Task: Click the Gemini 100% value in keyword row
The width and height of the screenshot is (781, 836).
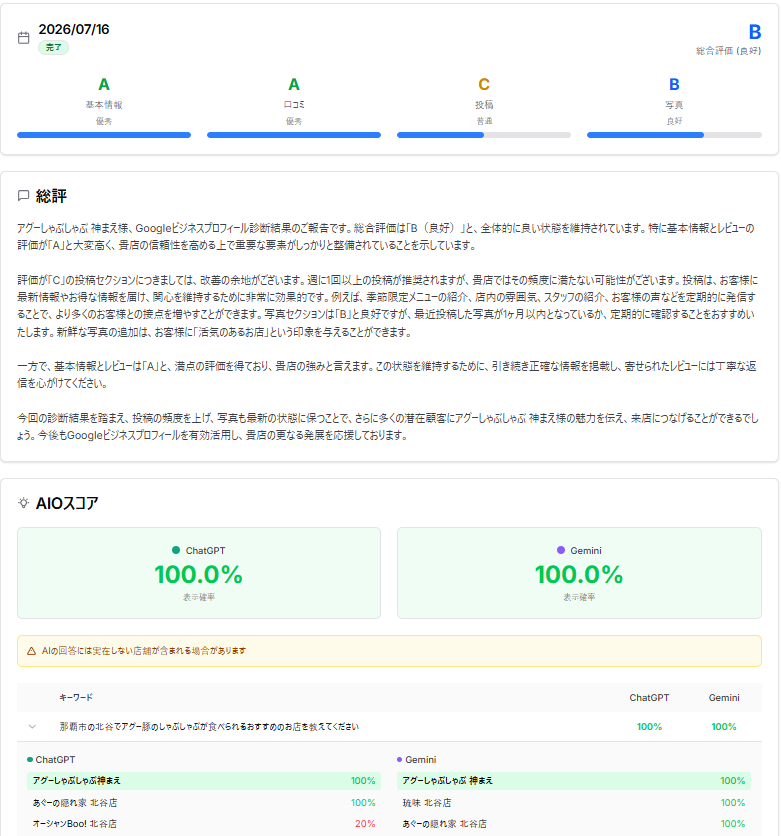Action: tap(723, 727)
